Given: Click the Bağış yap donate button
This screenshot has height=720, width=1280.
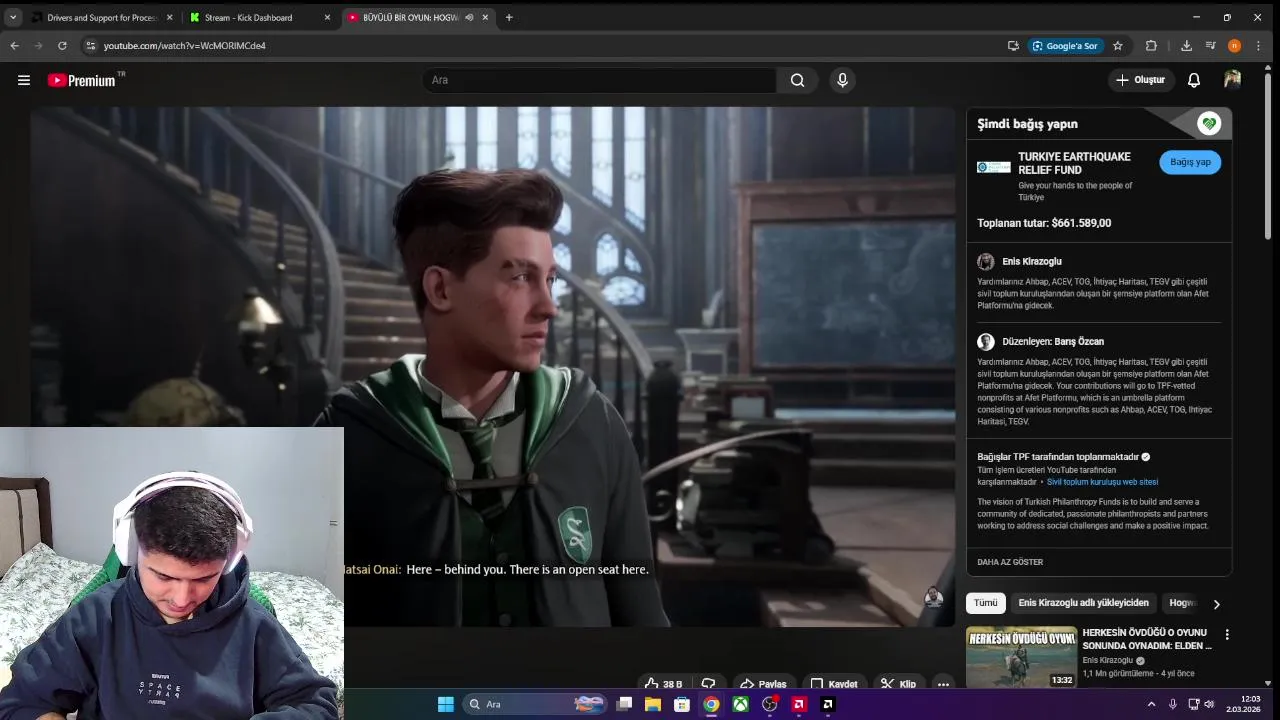Looking at the screenshot, I should 1190,162.
